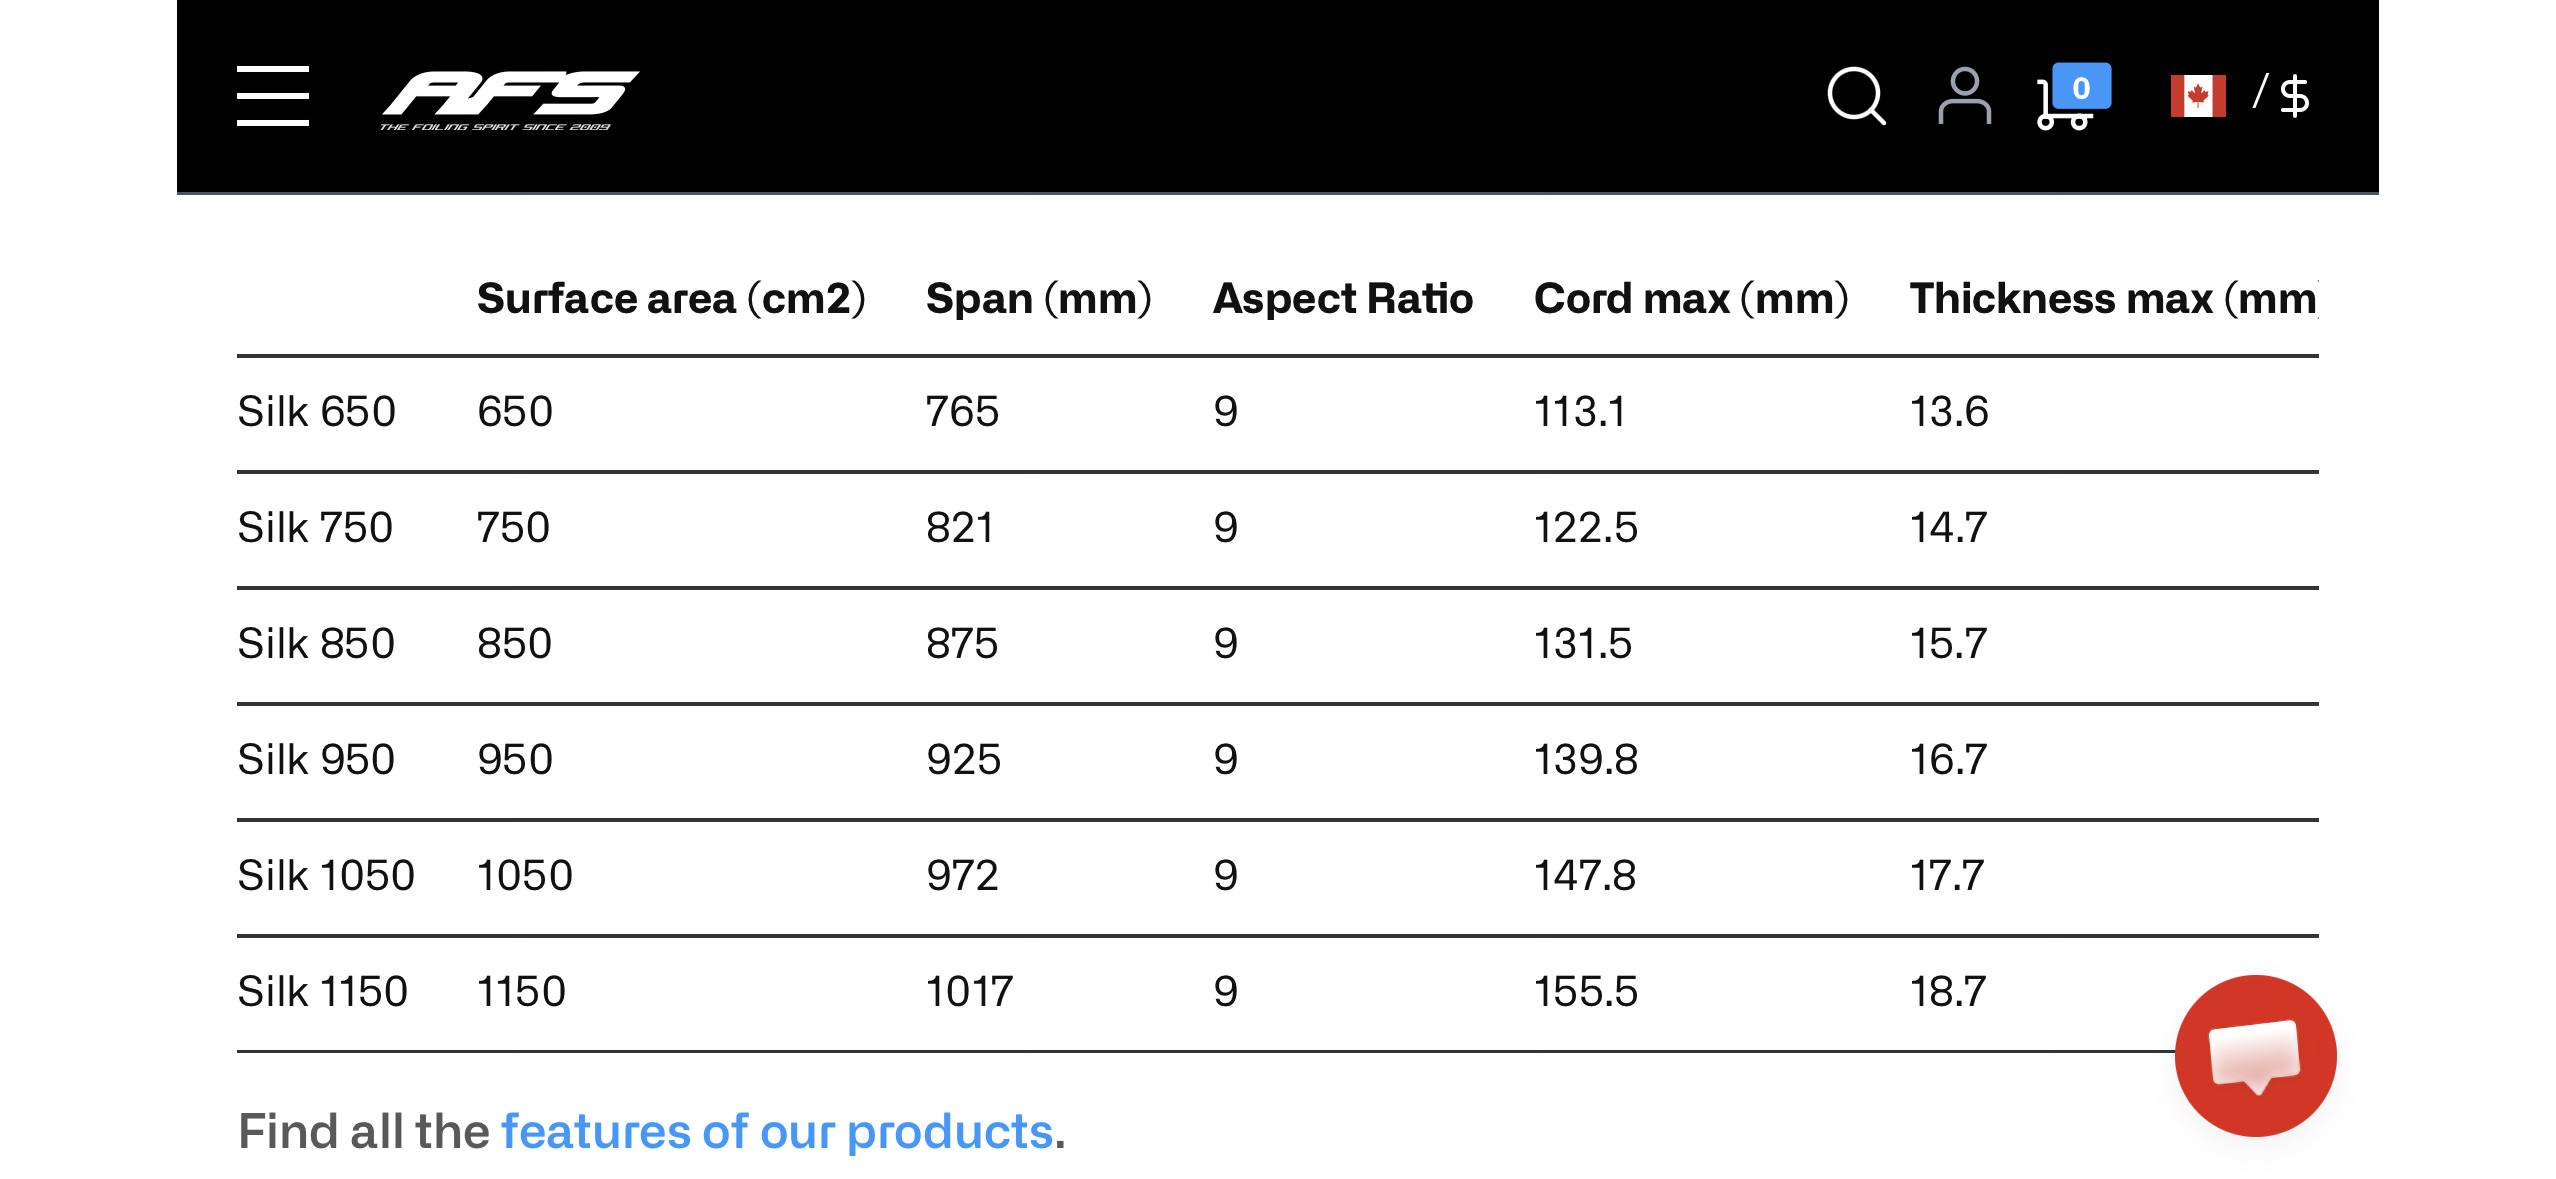Click the Cord max (mm) column header

pos(1690,298)
